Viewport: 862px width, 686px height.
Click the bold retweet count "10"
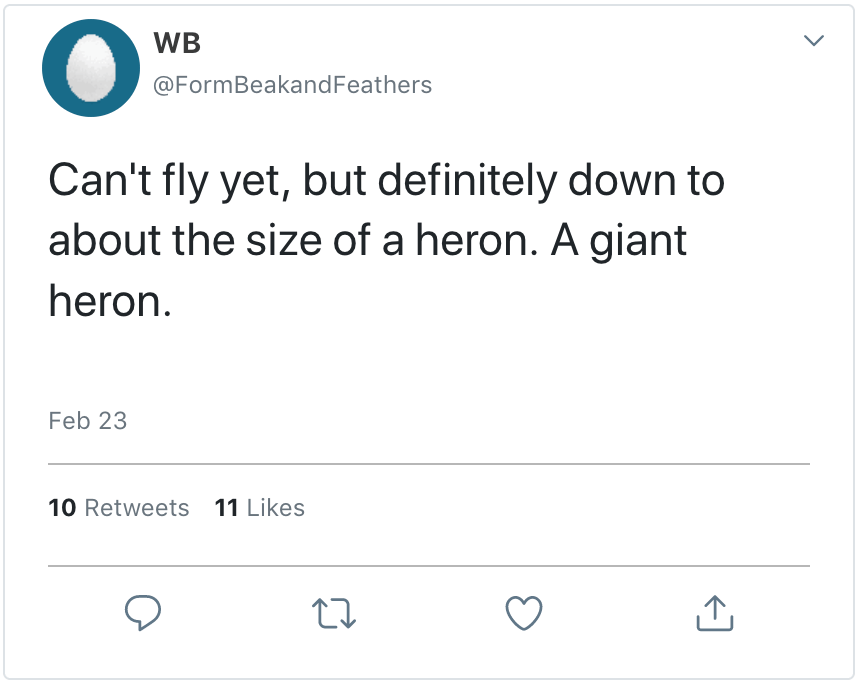tap(62, 508)
